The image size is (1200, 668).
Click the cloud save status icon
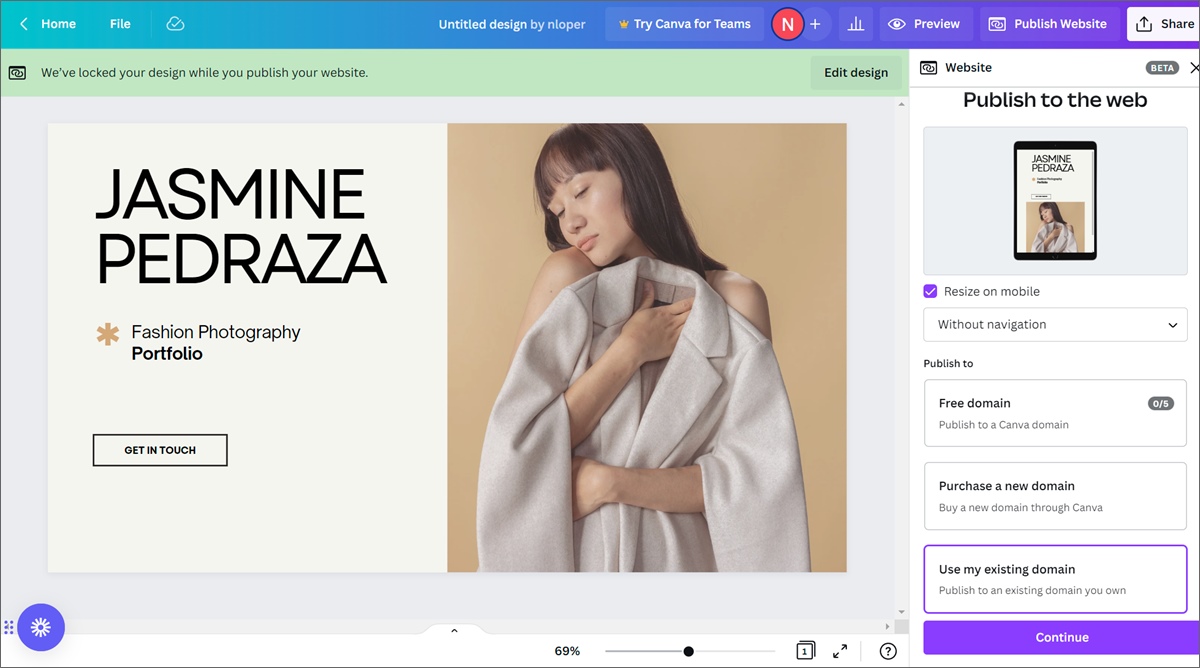pos(175,23)
